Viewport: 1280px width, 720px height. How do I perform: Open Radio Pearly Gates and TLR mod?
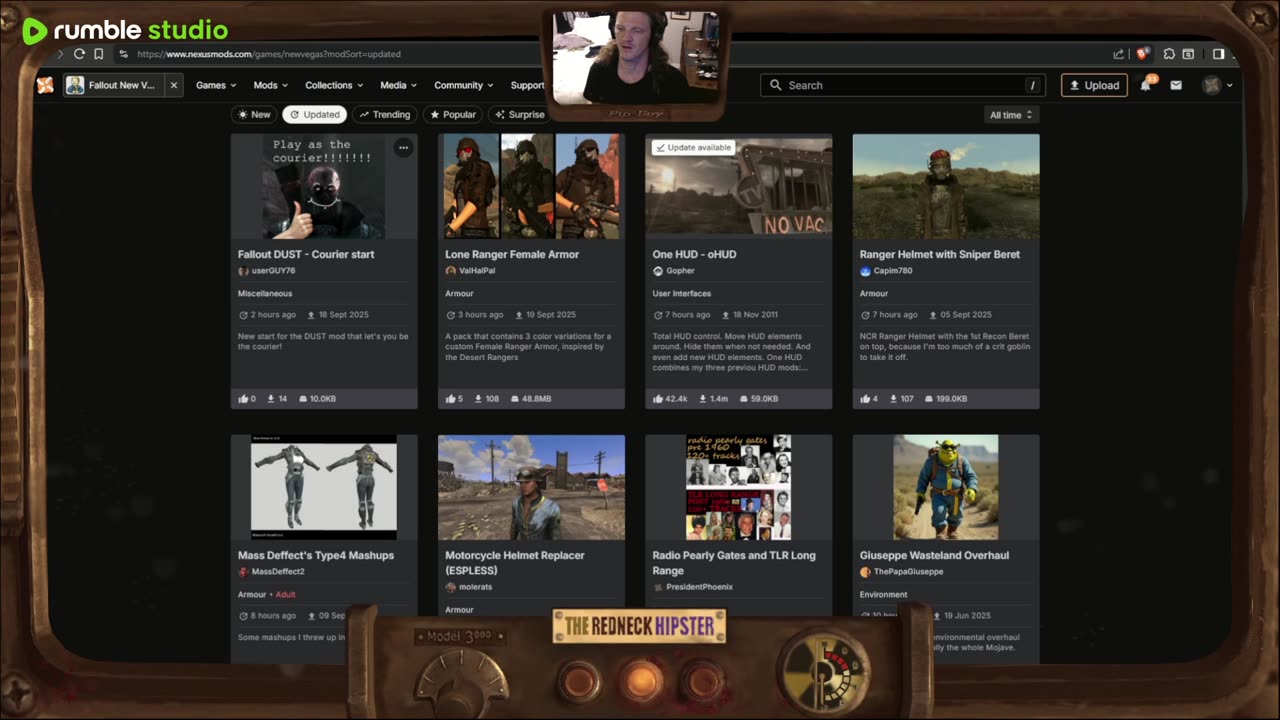click(x=734, y=563)
